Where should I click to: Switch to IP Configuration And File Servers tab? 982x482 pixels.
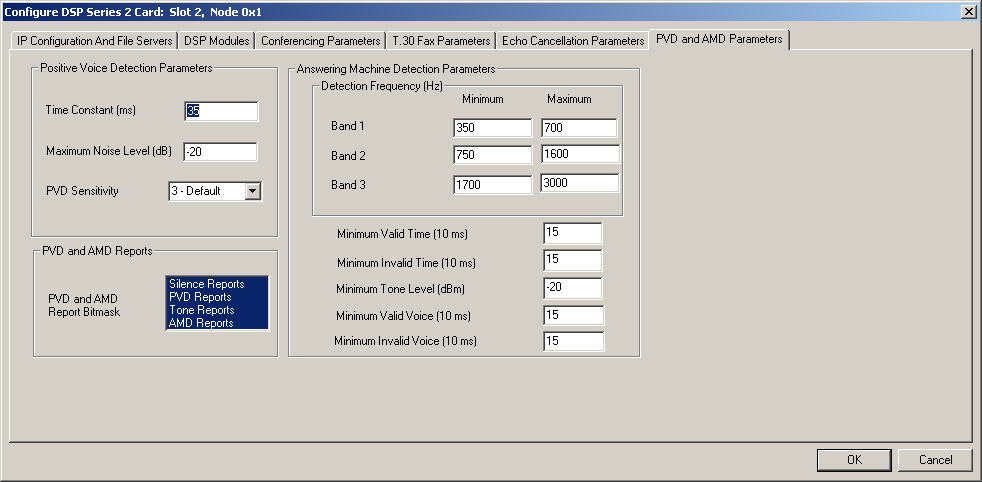pos(95,41)
